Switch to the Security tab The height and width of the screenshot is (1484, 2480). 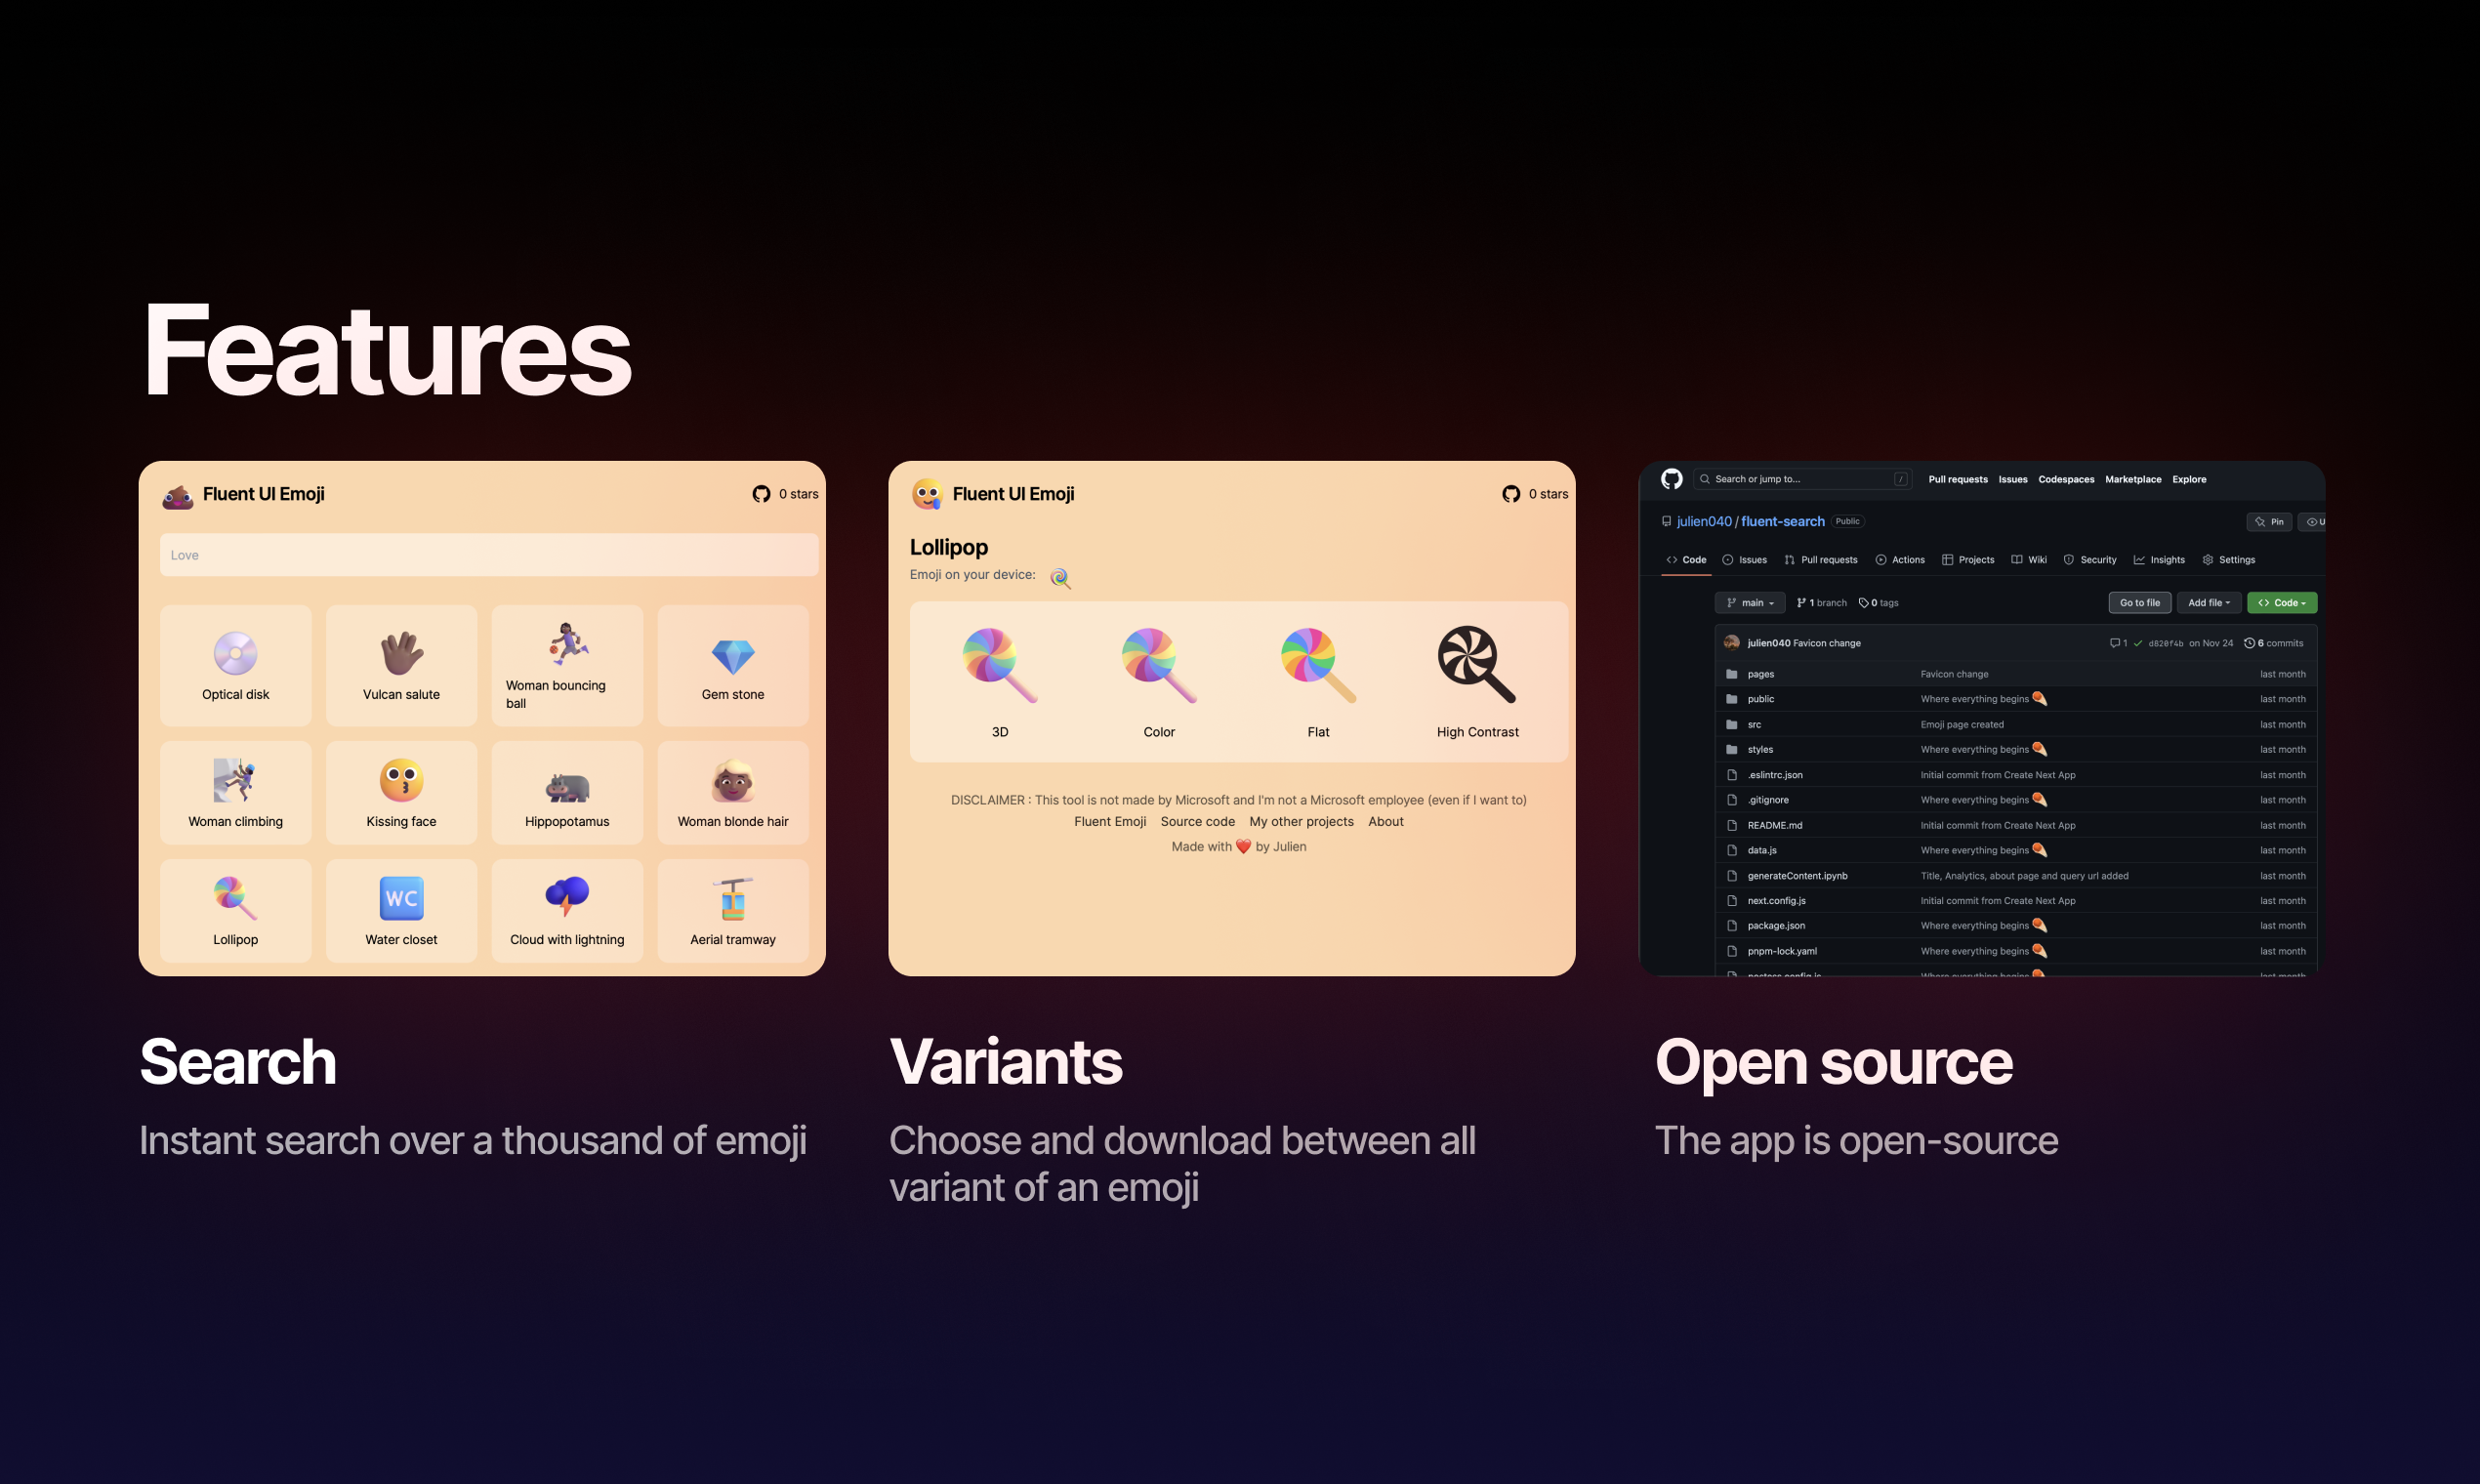(2090, 560)
